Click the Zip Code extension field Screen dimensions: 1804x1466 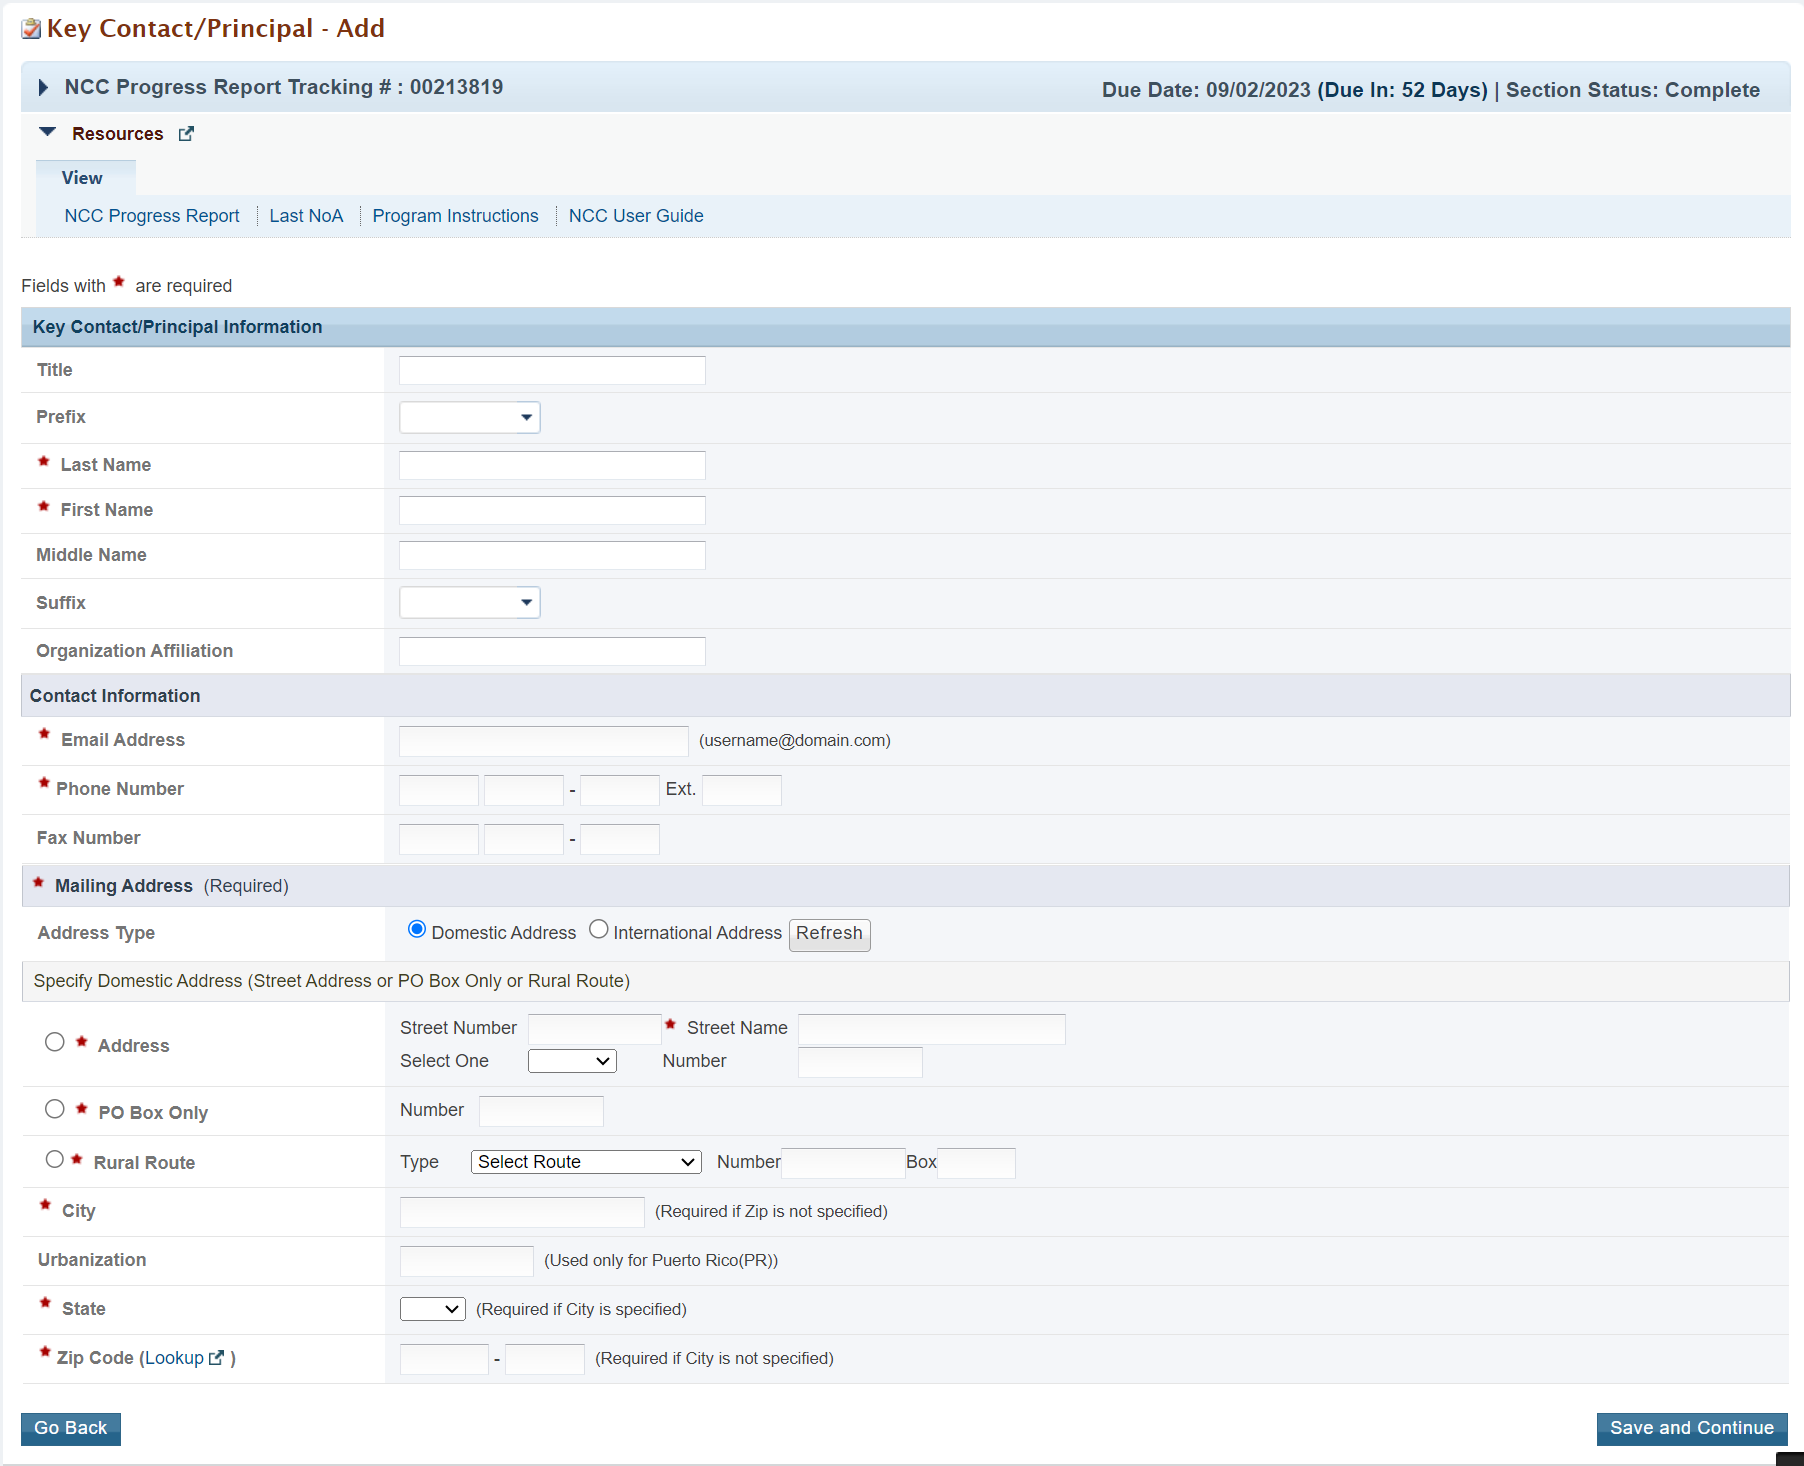[545, 1359]
